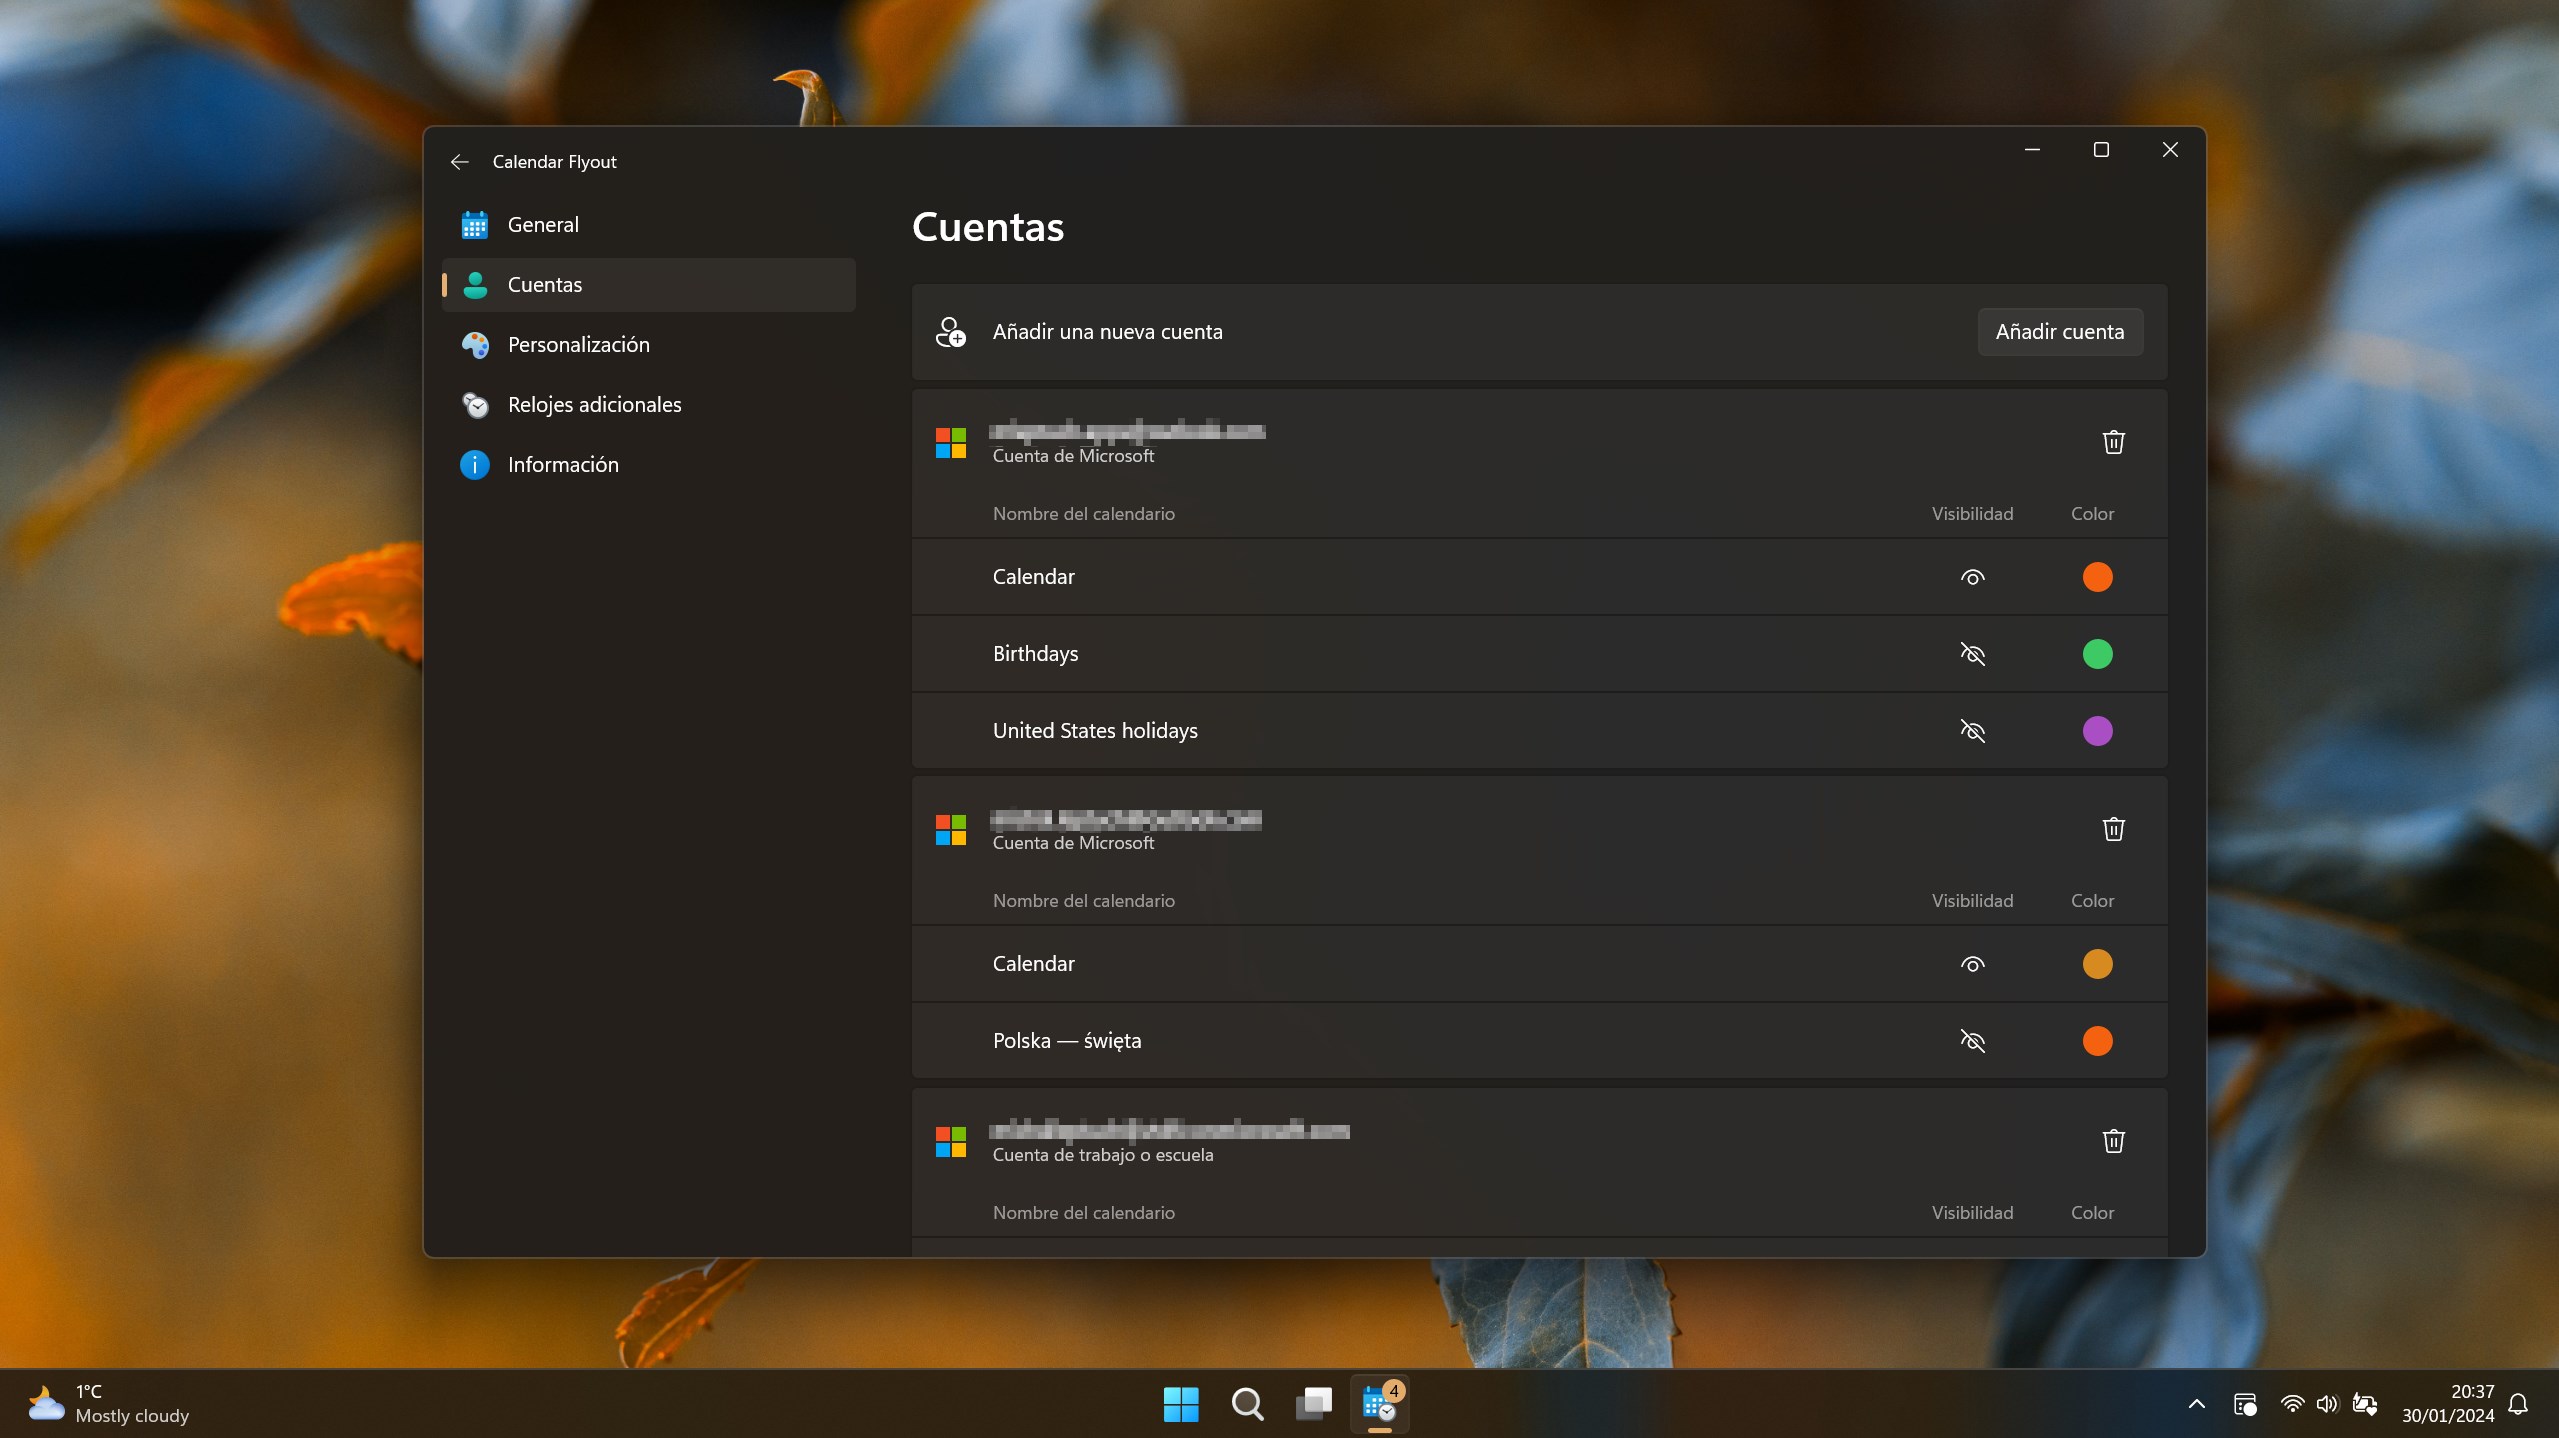Change the amber color of second account's Calendar
The height and width of the screenshot is (1438, 2559).
point(2097,964)
